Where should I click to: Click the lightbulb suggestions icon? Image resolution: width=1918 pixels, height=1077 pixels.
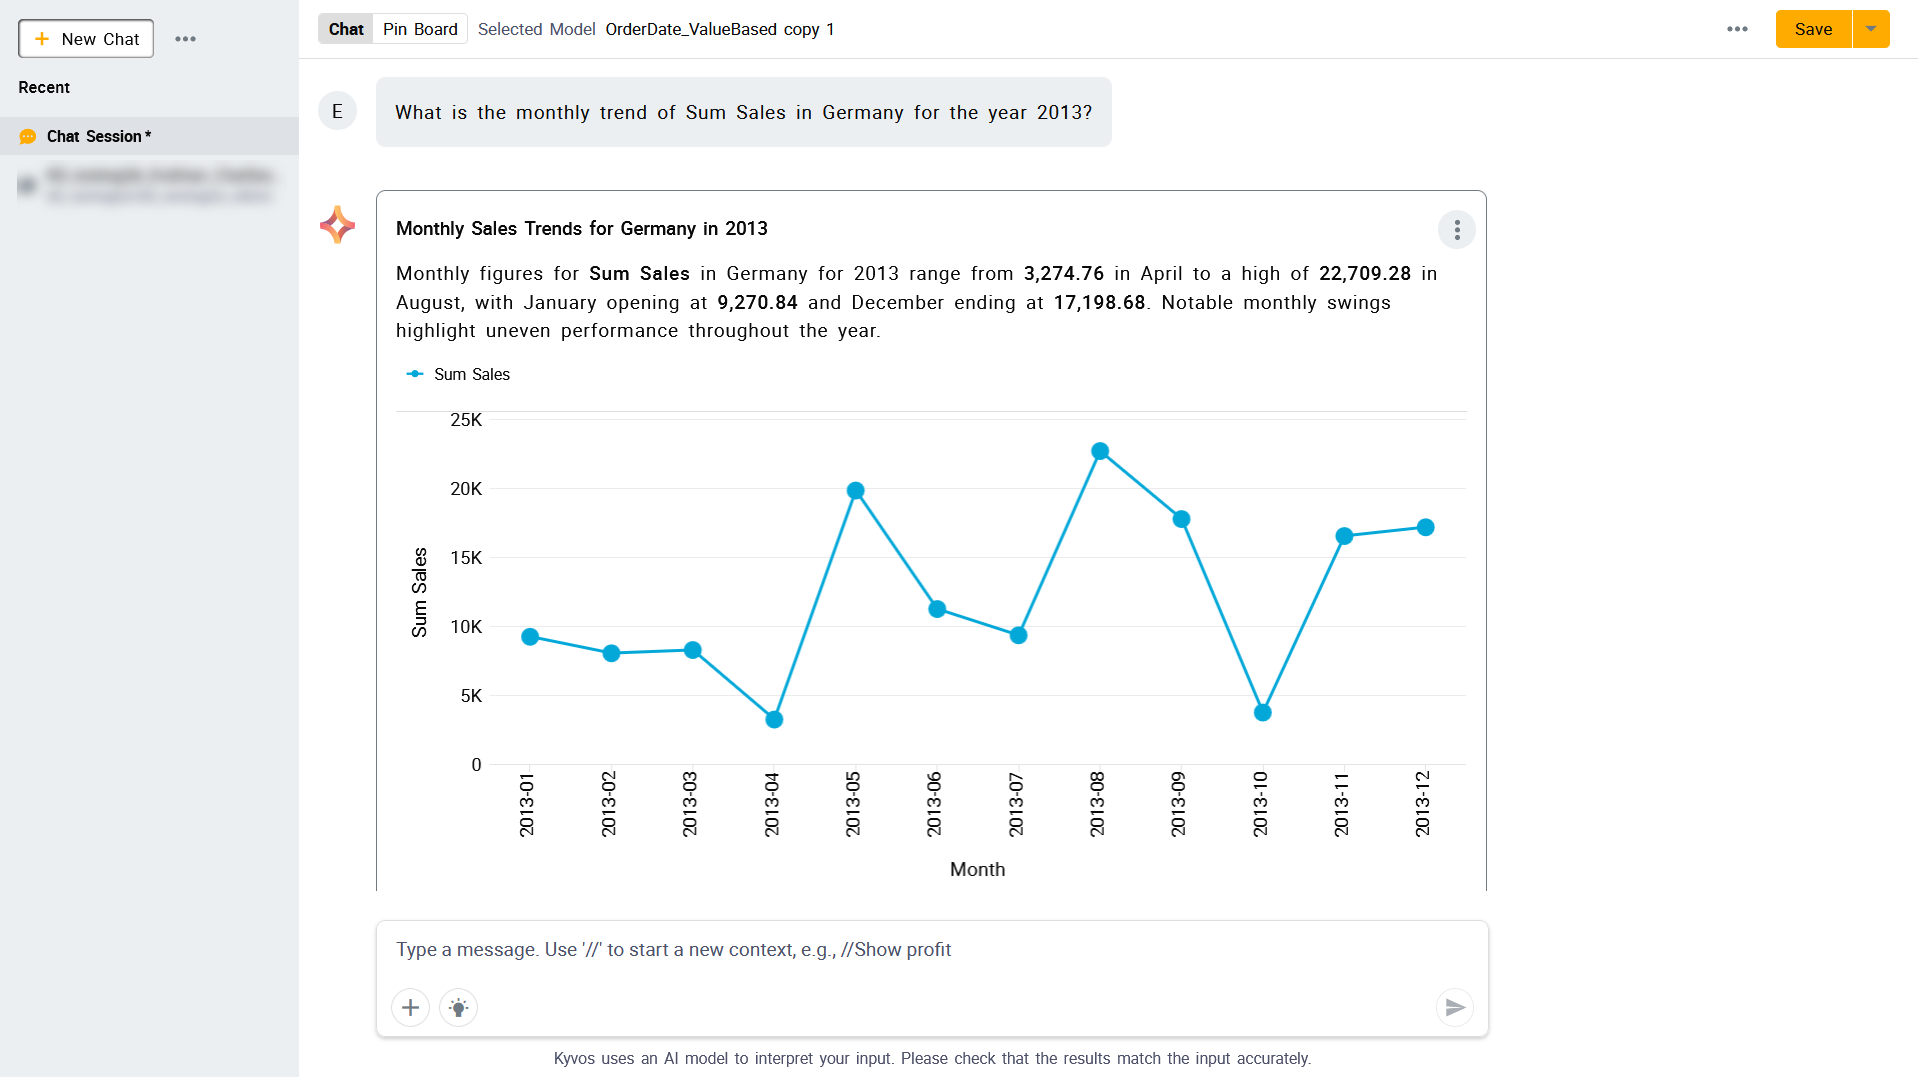coord(458,1007)
